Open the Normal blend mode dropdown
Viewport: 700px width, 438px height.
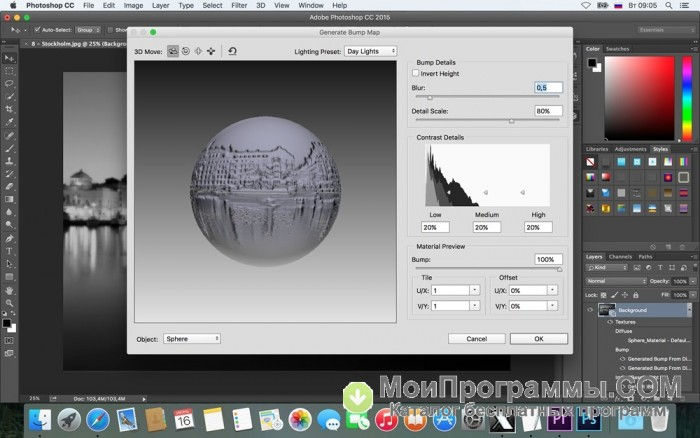point(616,281)
